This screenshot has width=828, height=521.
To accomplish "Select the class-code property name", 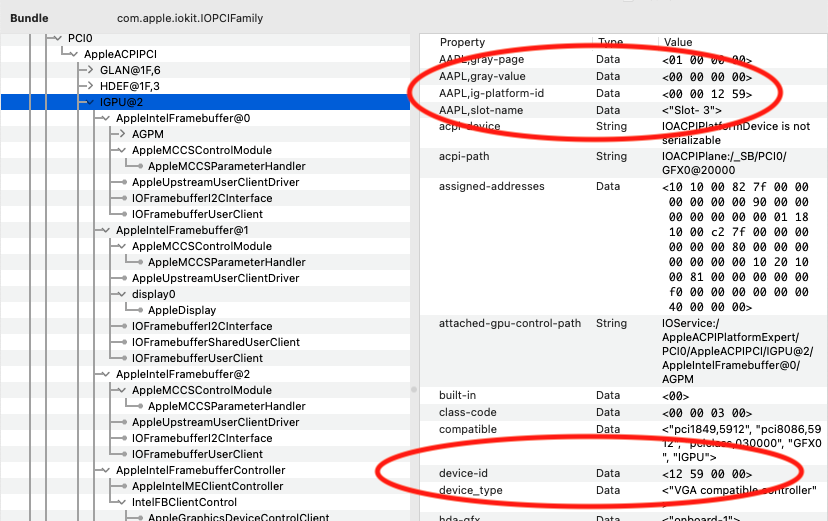I will coord(468,412).
